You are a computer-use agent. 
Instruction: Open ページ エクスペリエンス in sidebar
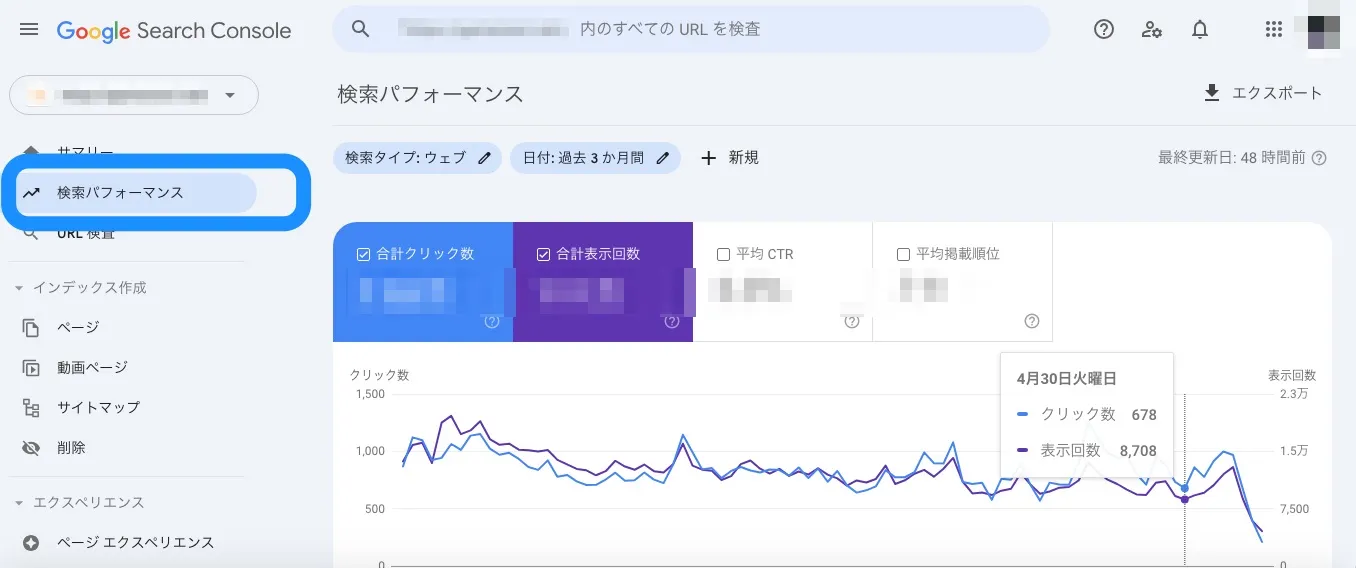click(135, 543)
